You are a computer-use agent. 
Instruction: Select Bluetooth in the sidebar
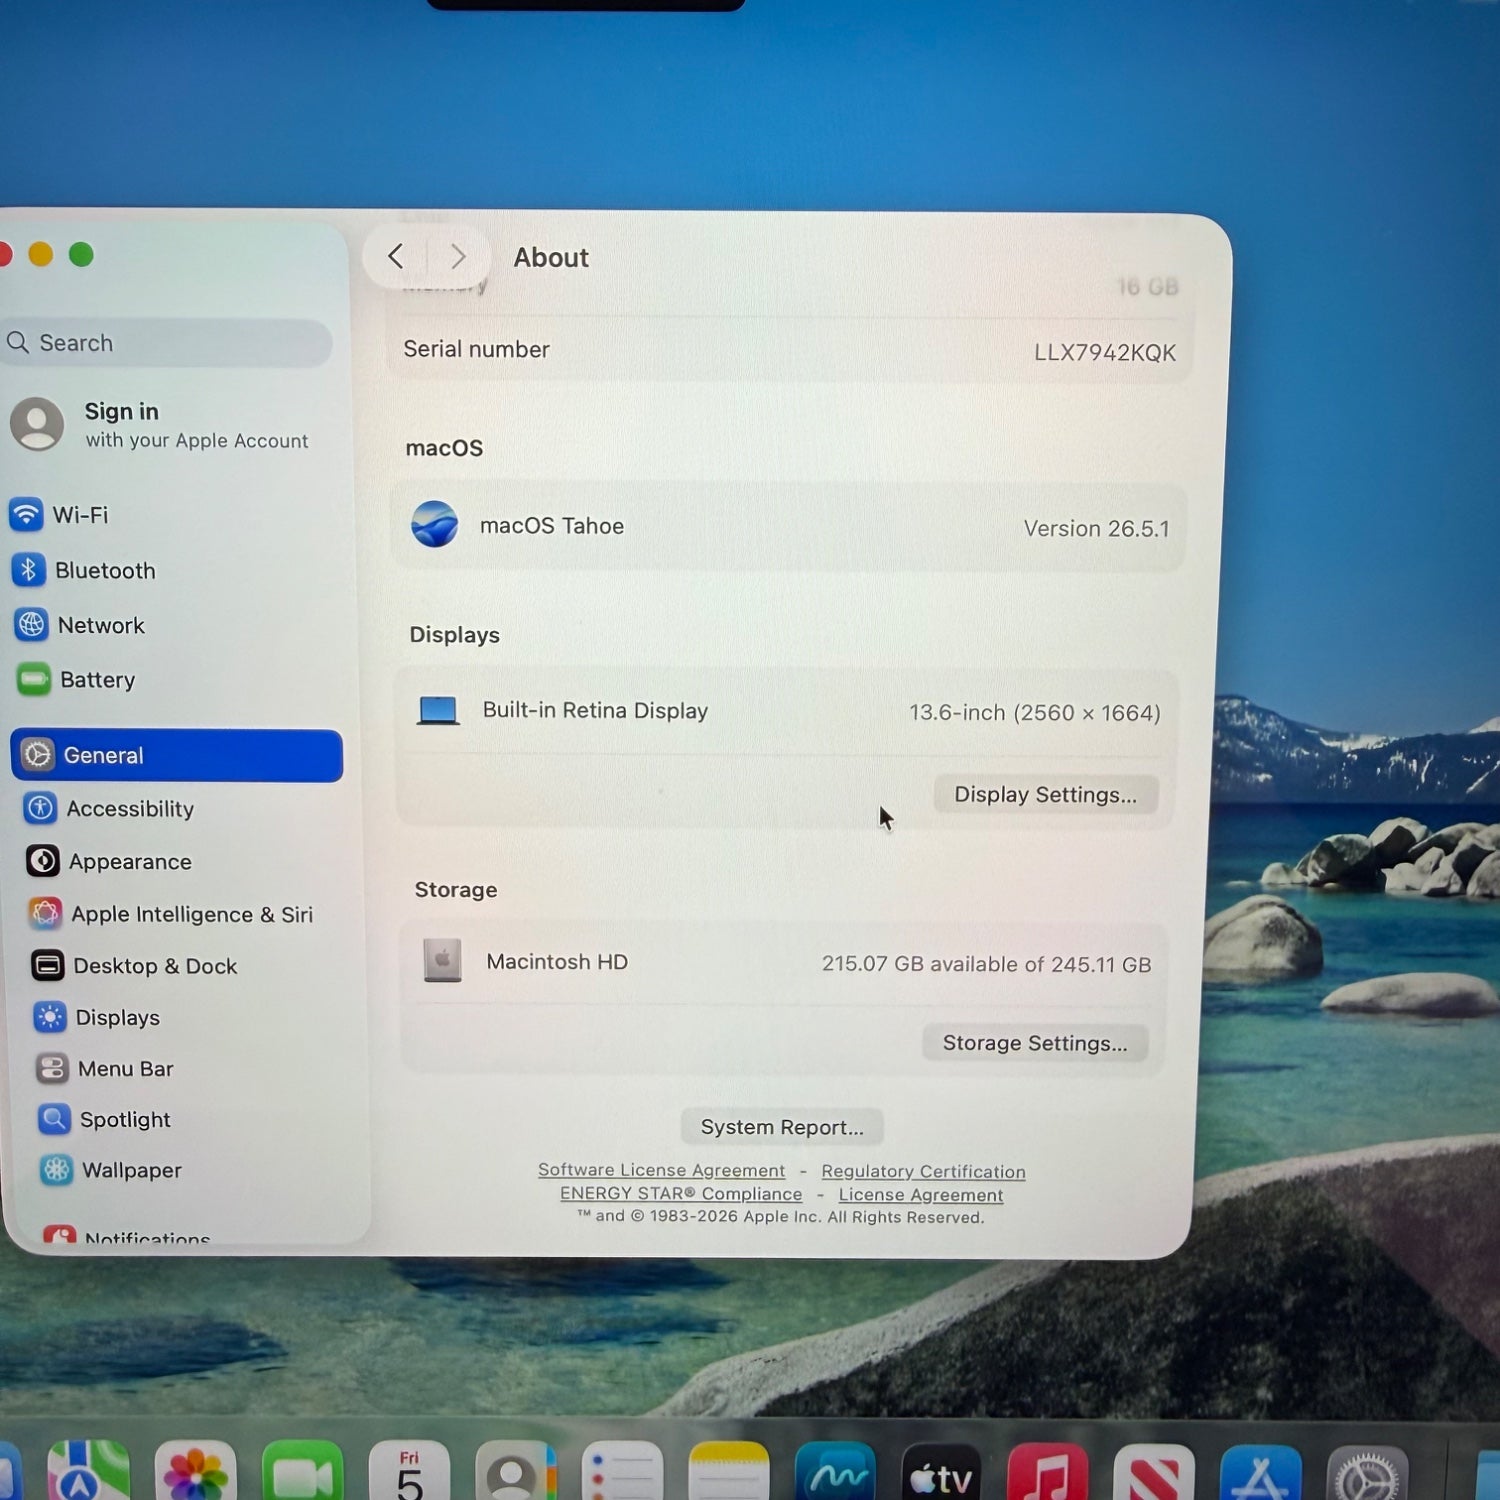click(174, 570)
